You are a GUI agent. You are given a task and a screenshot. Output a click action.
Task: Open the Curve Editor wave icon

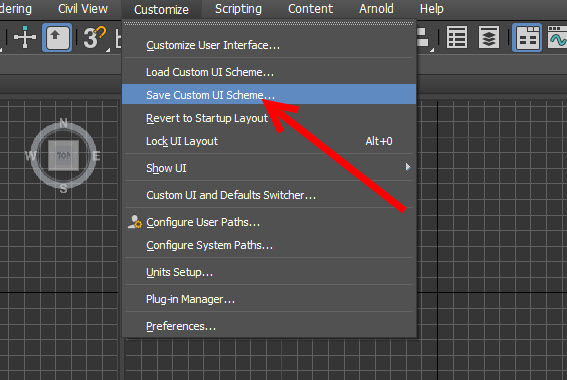click(x=557, y=37)
